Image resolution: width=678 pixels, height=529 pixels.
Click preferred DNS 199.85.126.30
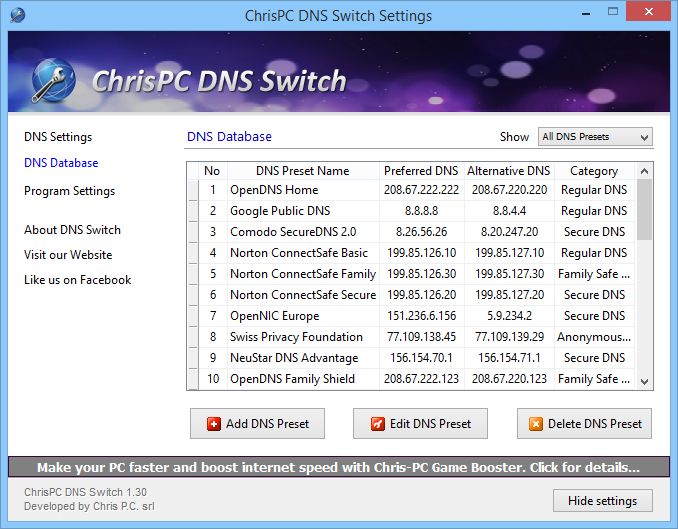point(422,274)
